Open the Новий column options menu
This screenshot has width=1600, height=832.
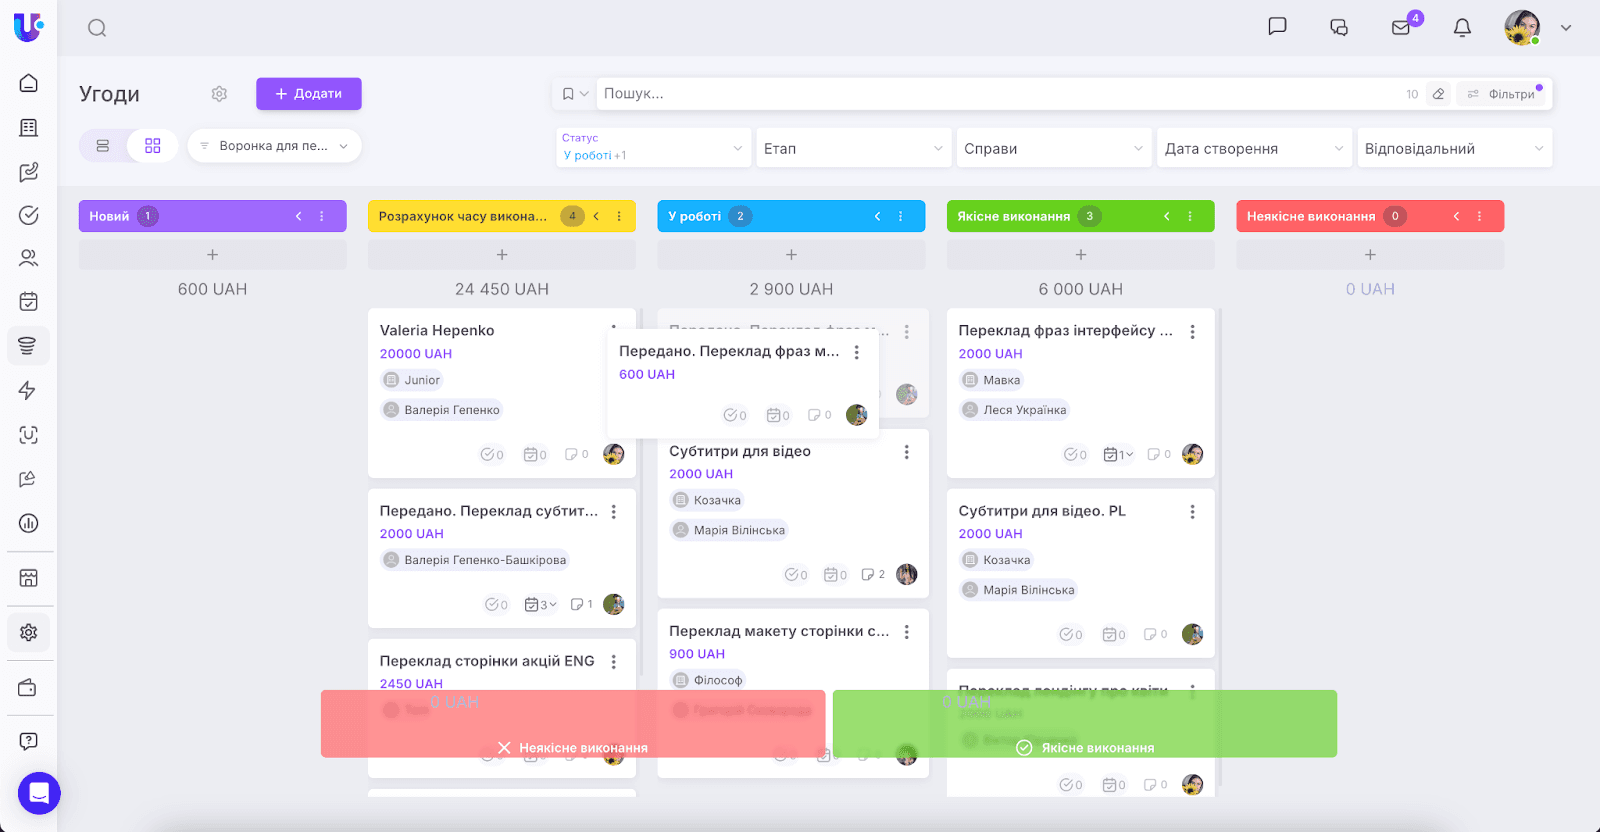pos(322,216)
